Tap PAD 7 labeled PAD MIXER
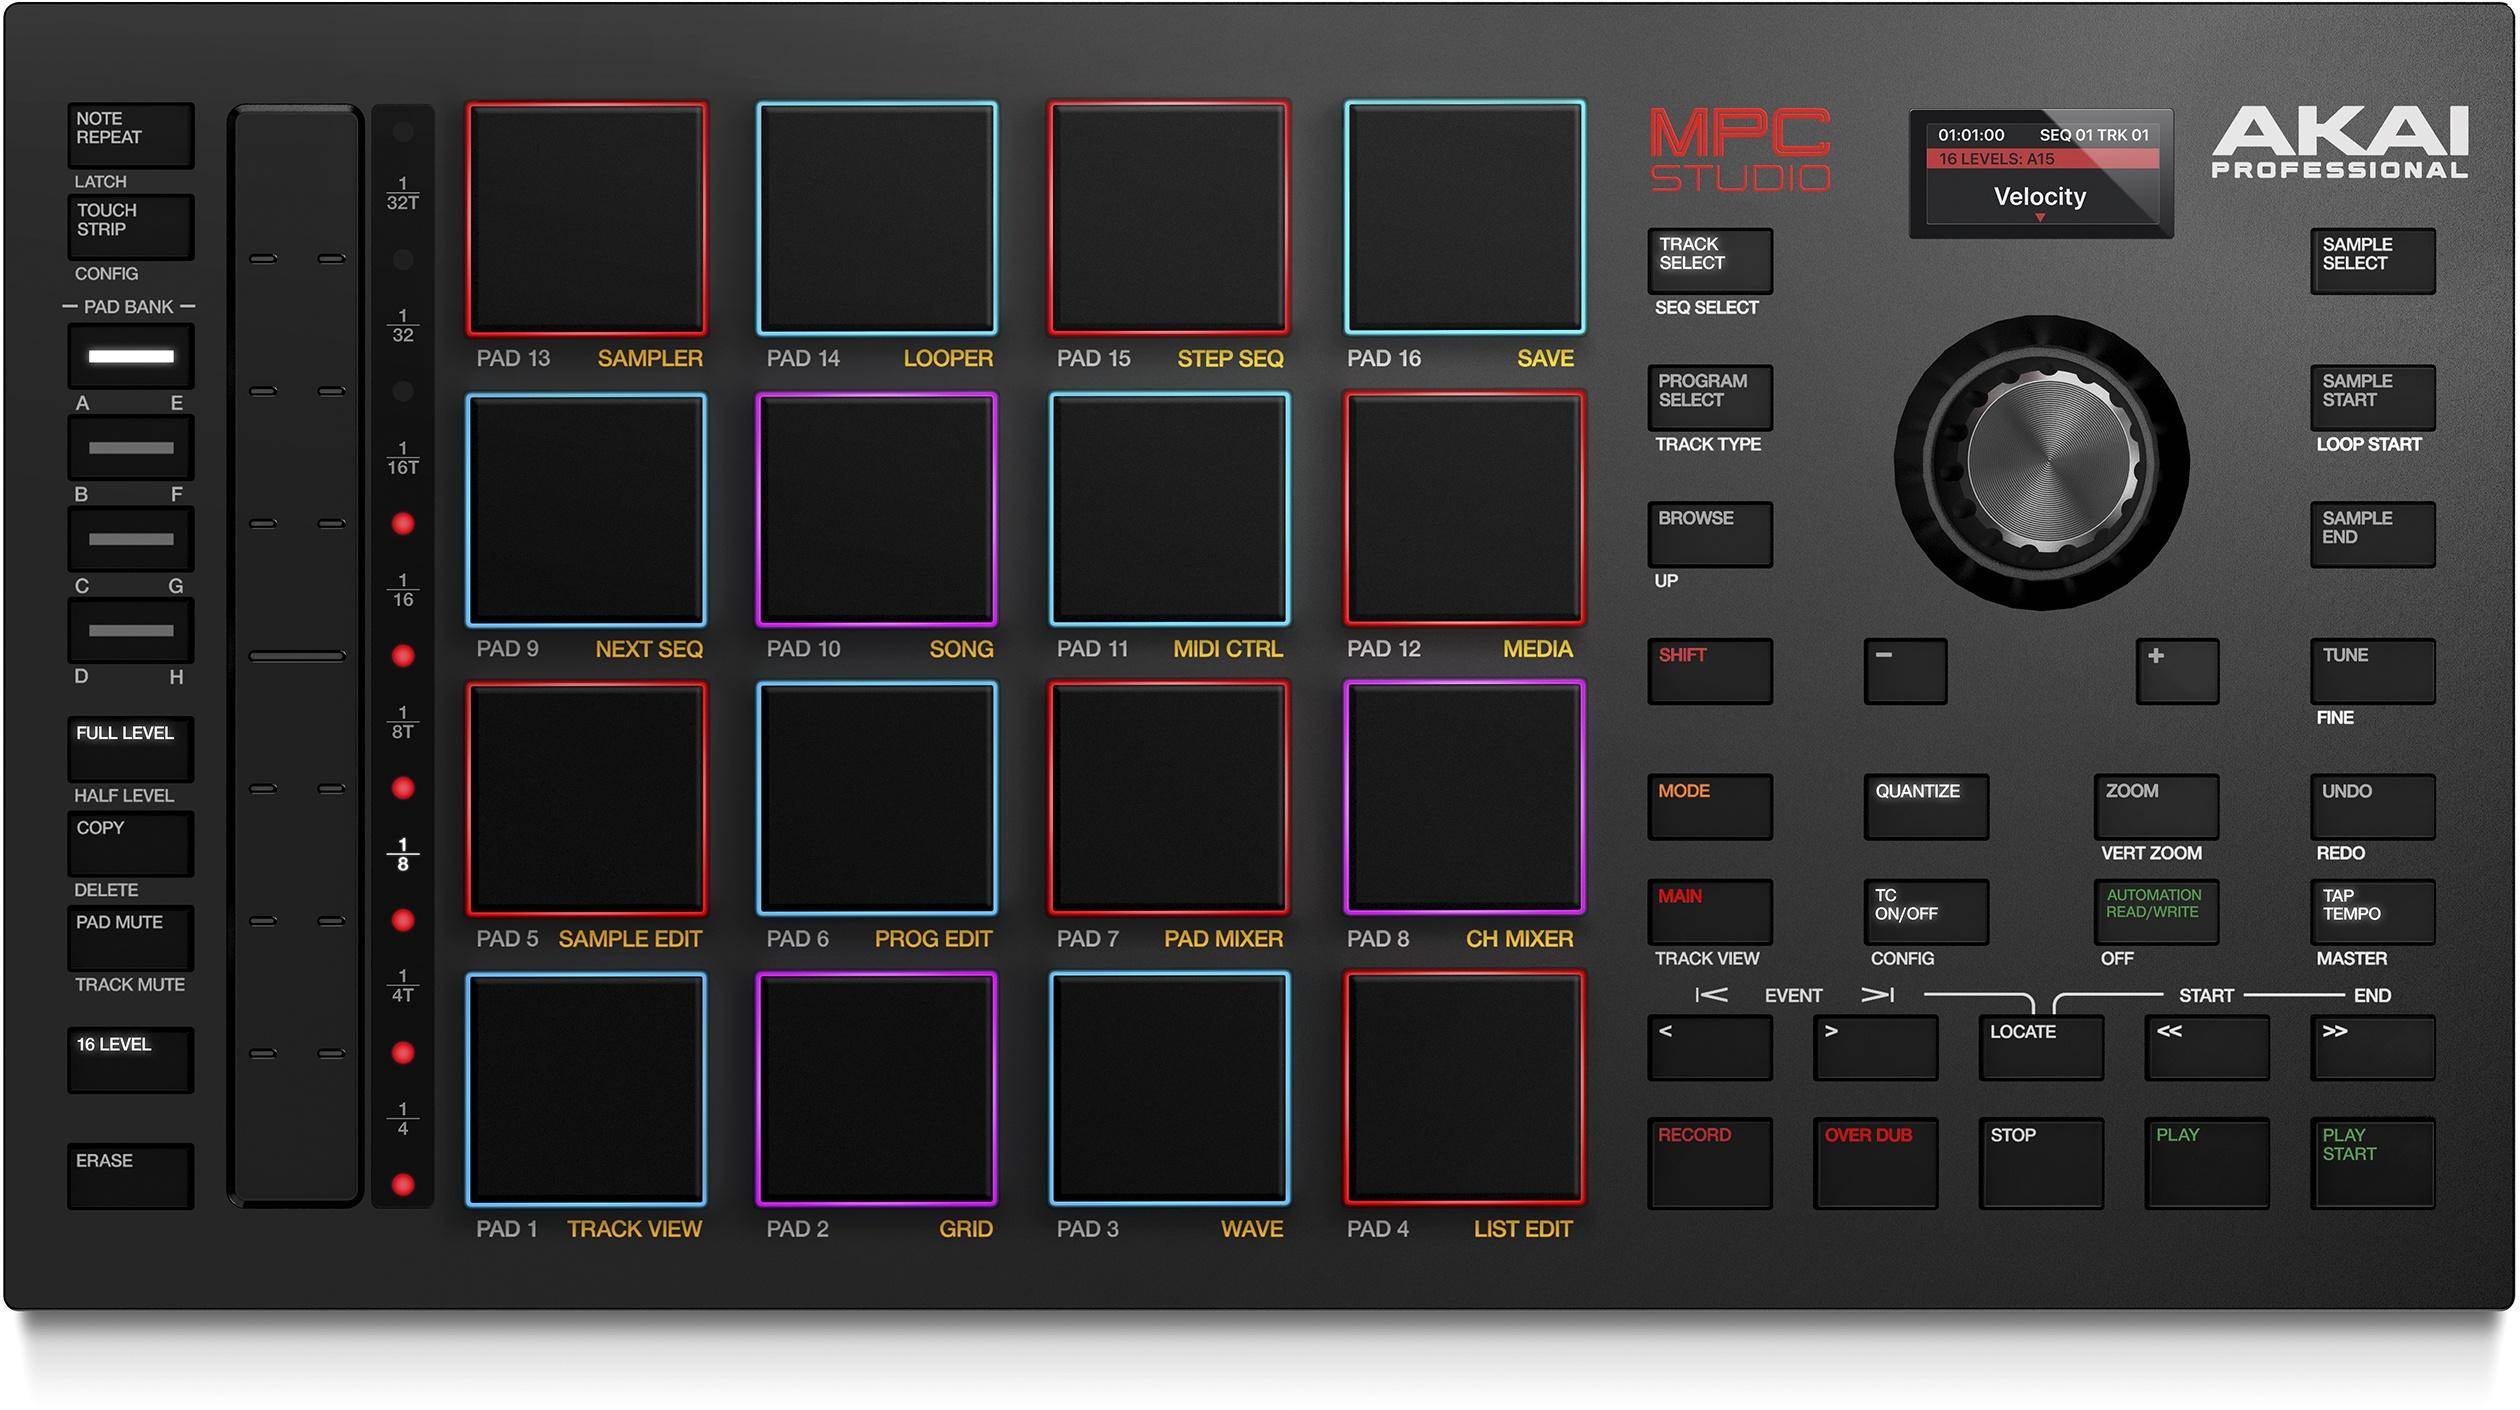This screenshot has width=2520, height=1410. [x=1168, y=799]
